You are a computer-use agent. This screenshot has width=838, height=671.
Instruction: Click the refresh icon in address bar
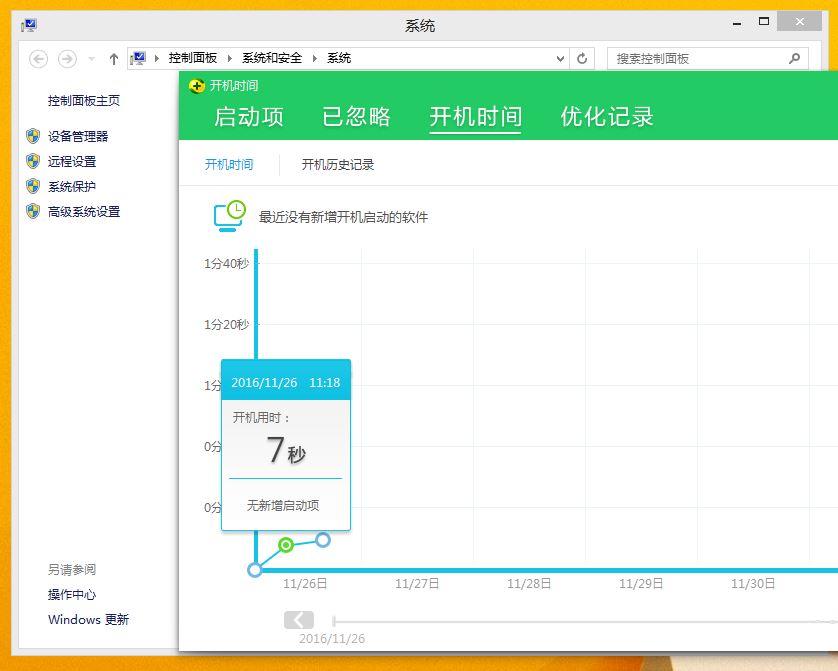pyautogui.click(x=582, y=58)
